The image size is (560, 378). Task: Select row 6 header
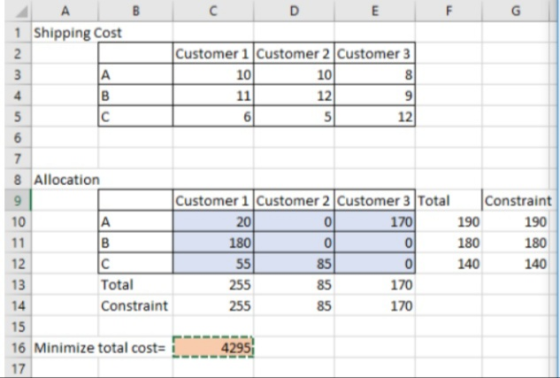coord(18,138)
